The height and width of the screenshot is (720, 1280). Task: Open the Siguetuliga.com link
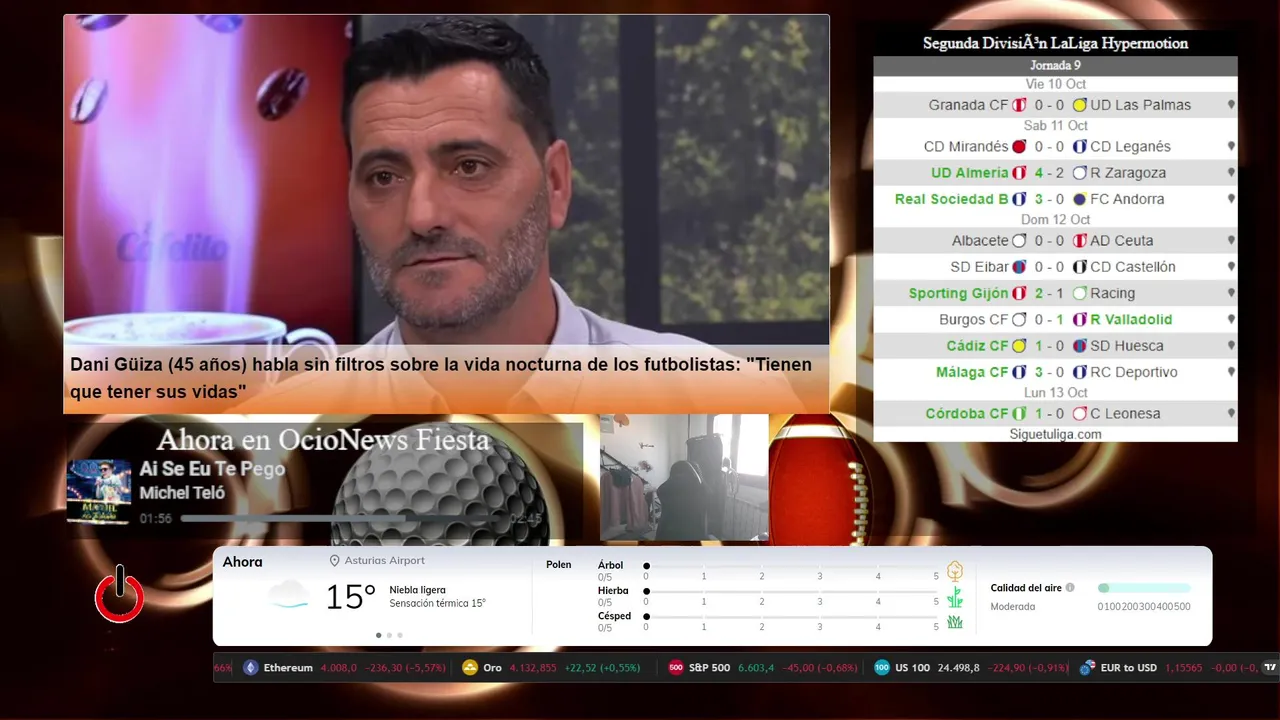click(x=1055, y=434)
